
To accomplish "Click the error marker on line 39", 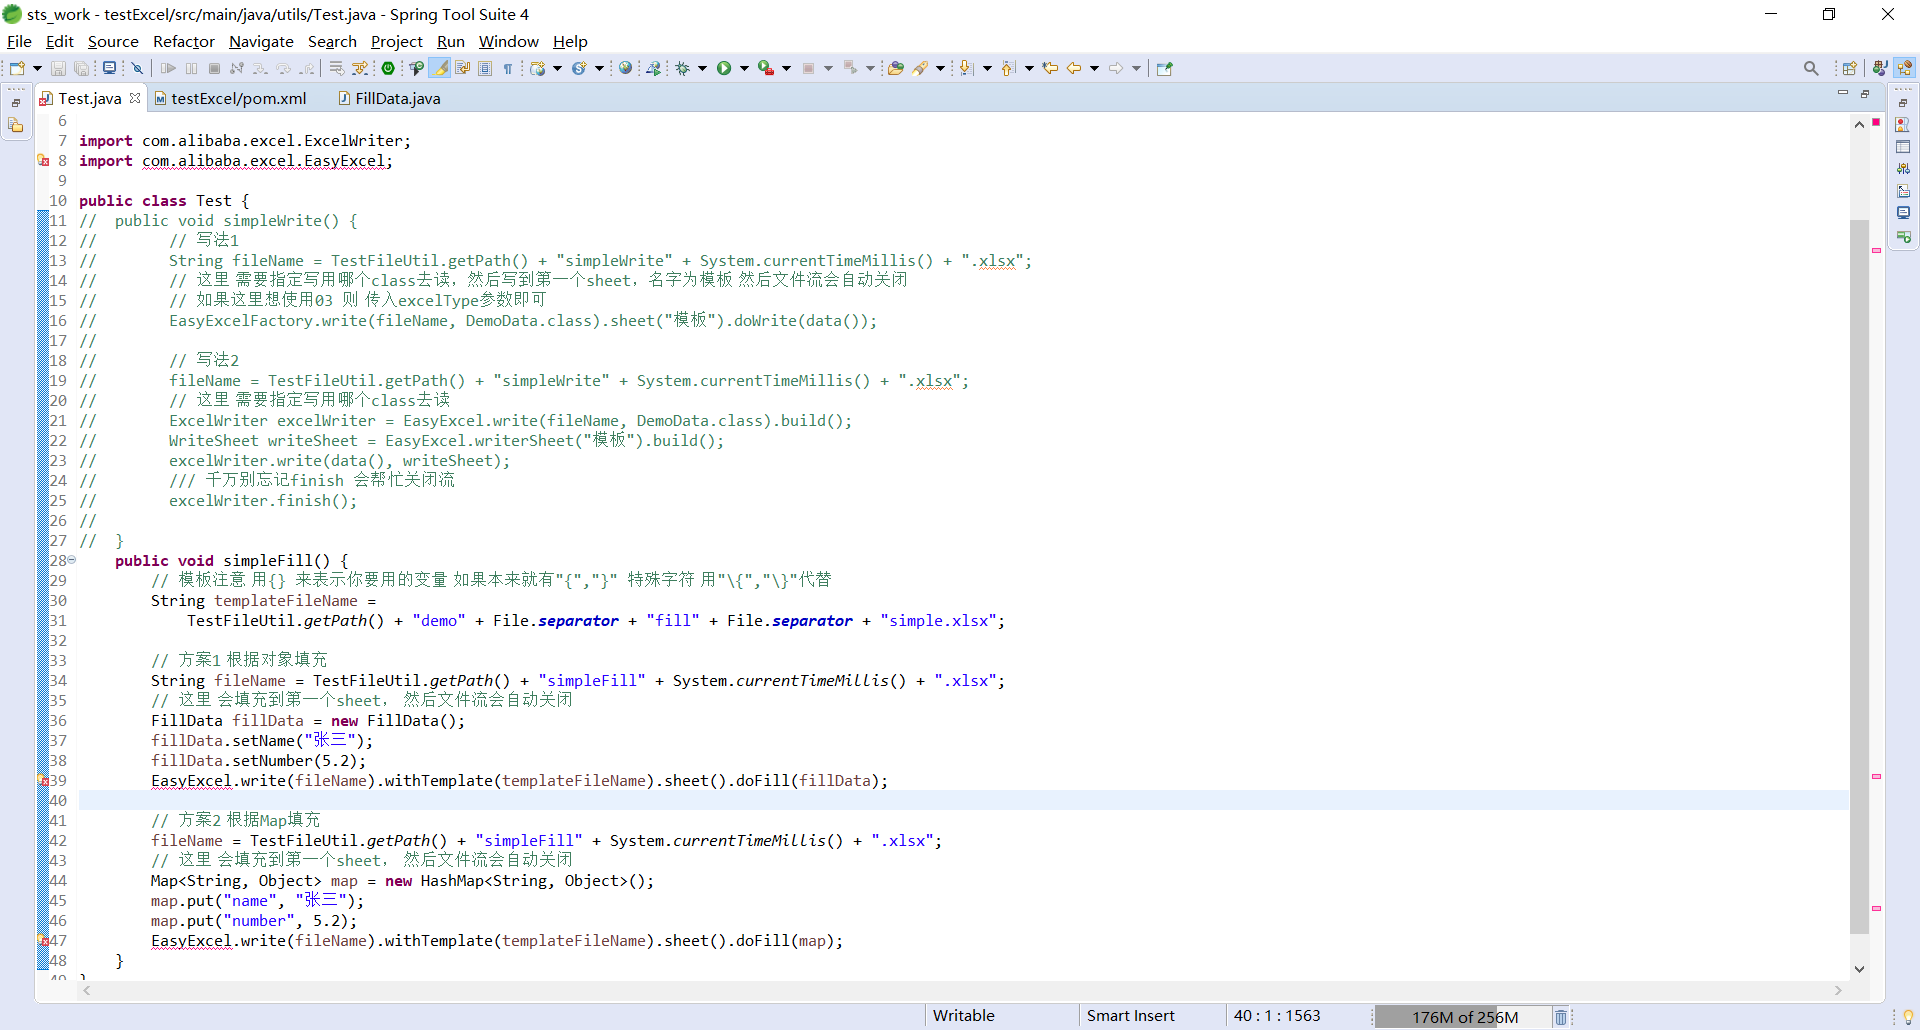I will 43,780.
